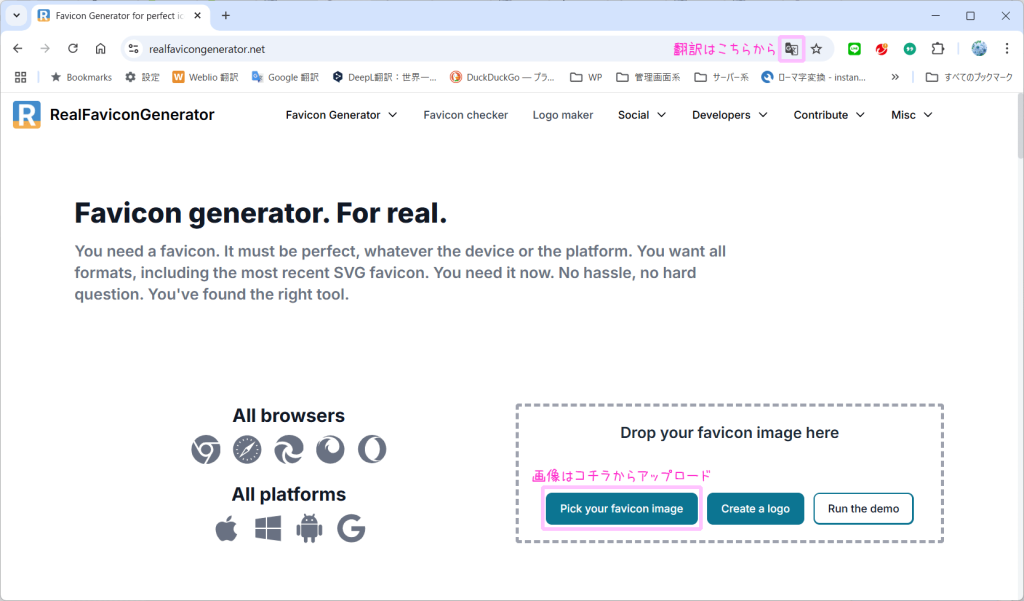Show more bookmarks with the double chevron
Screen dimensions: 1024x601
(x=895, y=77)
